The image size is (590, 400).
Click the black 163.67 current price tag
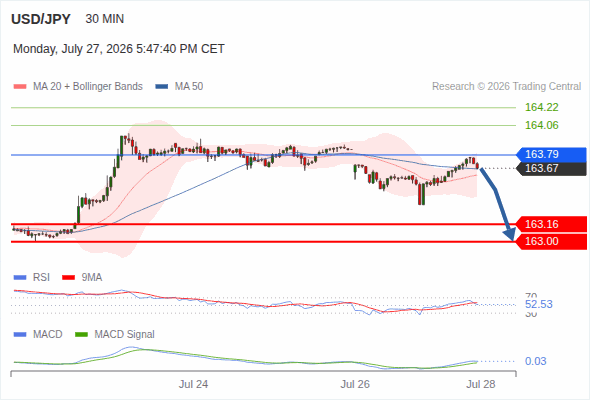point(551,168)
